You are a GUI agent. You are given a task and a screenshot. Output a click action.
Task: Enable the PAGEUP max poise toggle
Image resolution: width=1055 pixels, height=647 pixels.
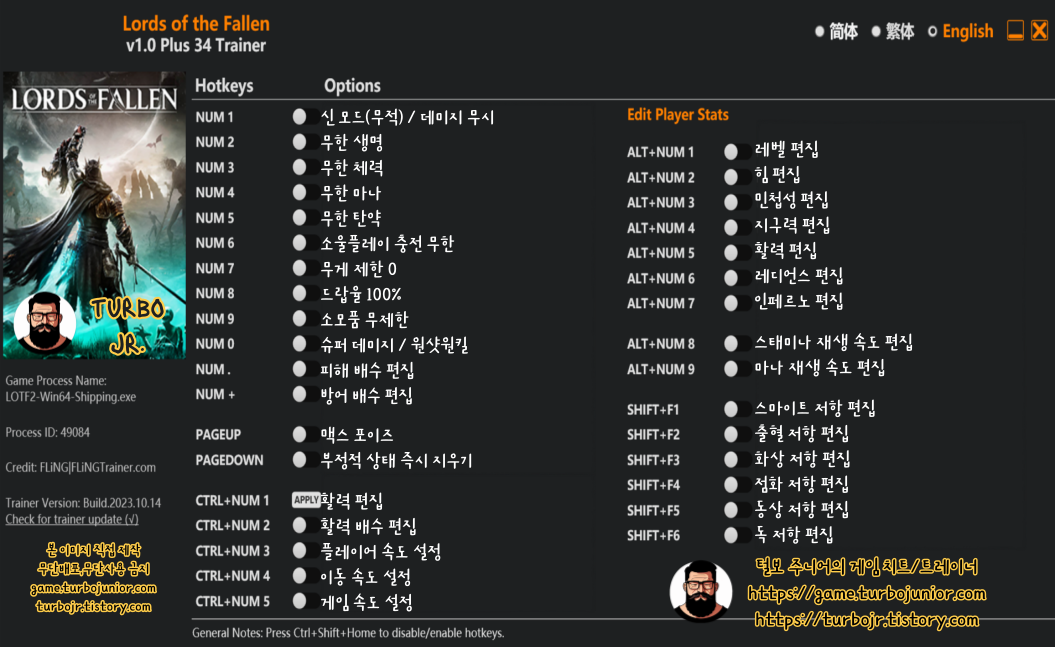(x=305, y=434)
